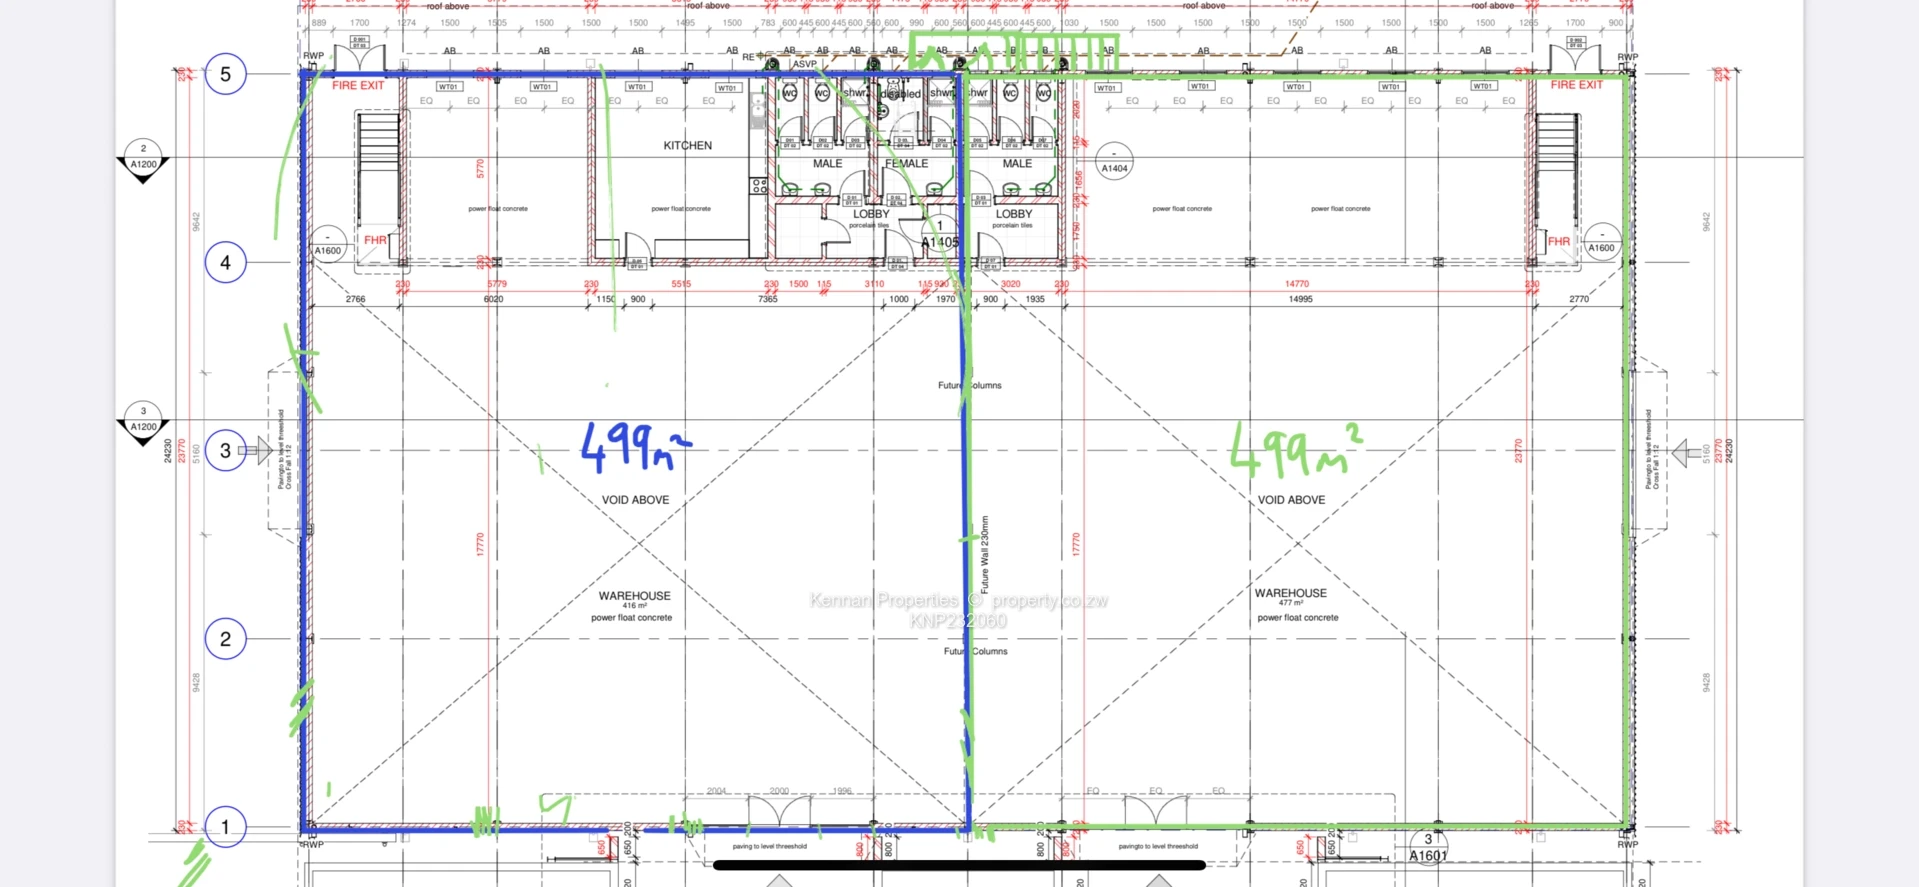The height and width of the screenshot is (887, 1919).
Task: Select grid marker circle number 4
Action: (x=225, y=263)
